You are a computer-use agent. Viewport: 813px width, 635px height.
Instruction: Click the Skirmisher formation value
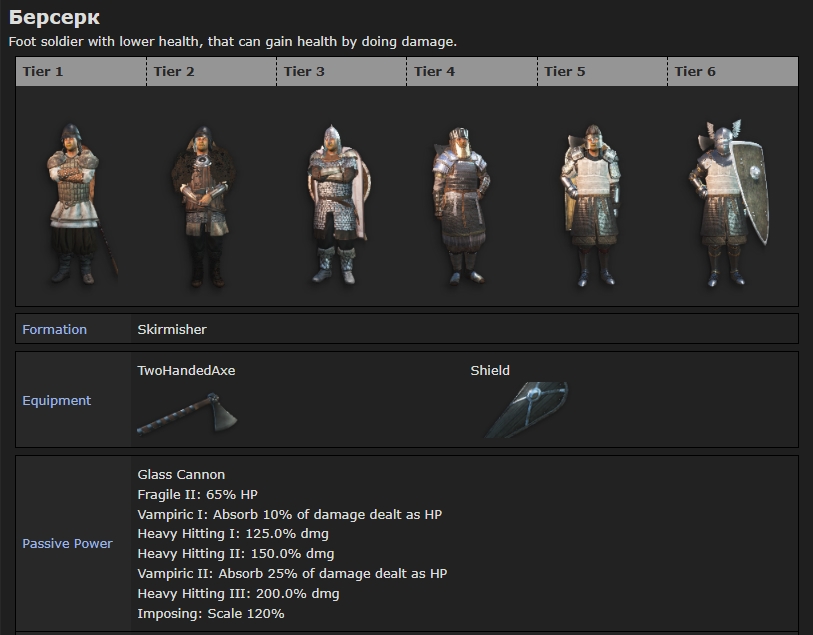click(172, 329)
